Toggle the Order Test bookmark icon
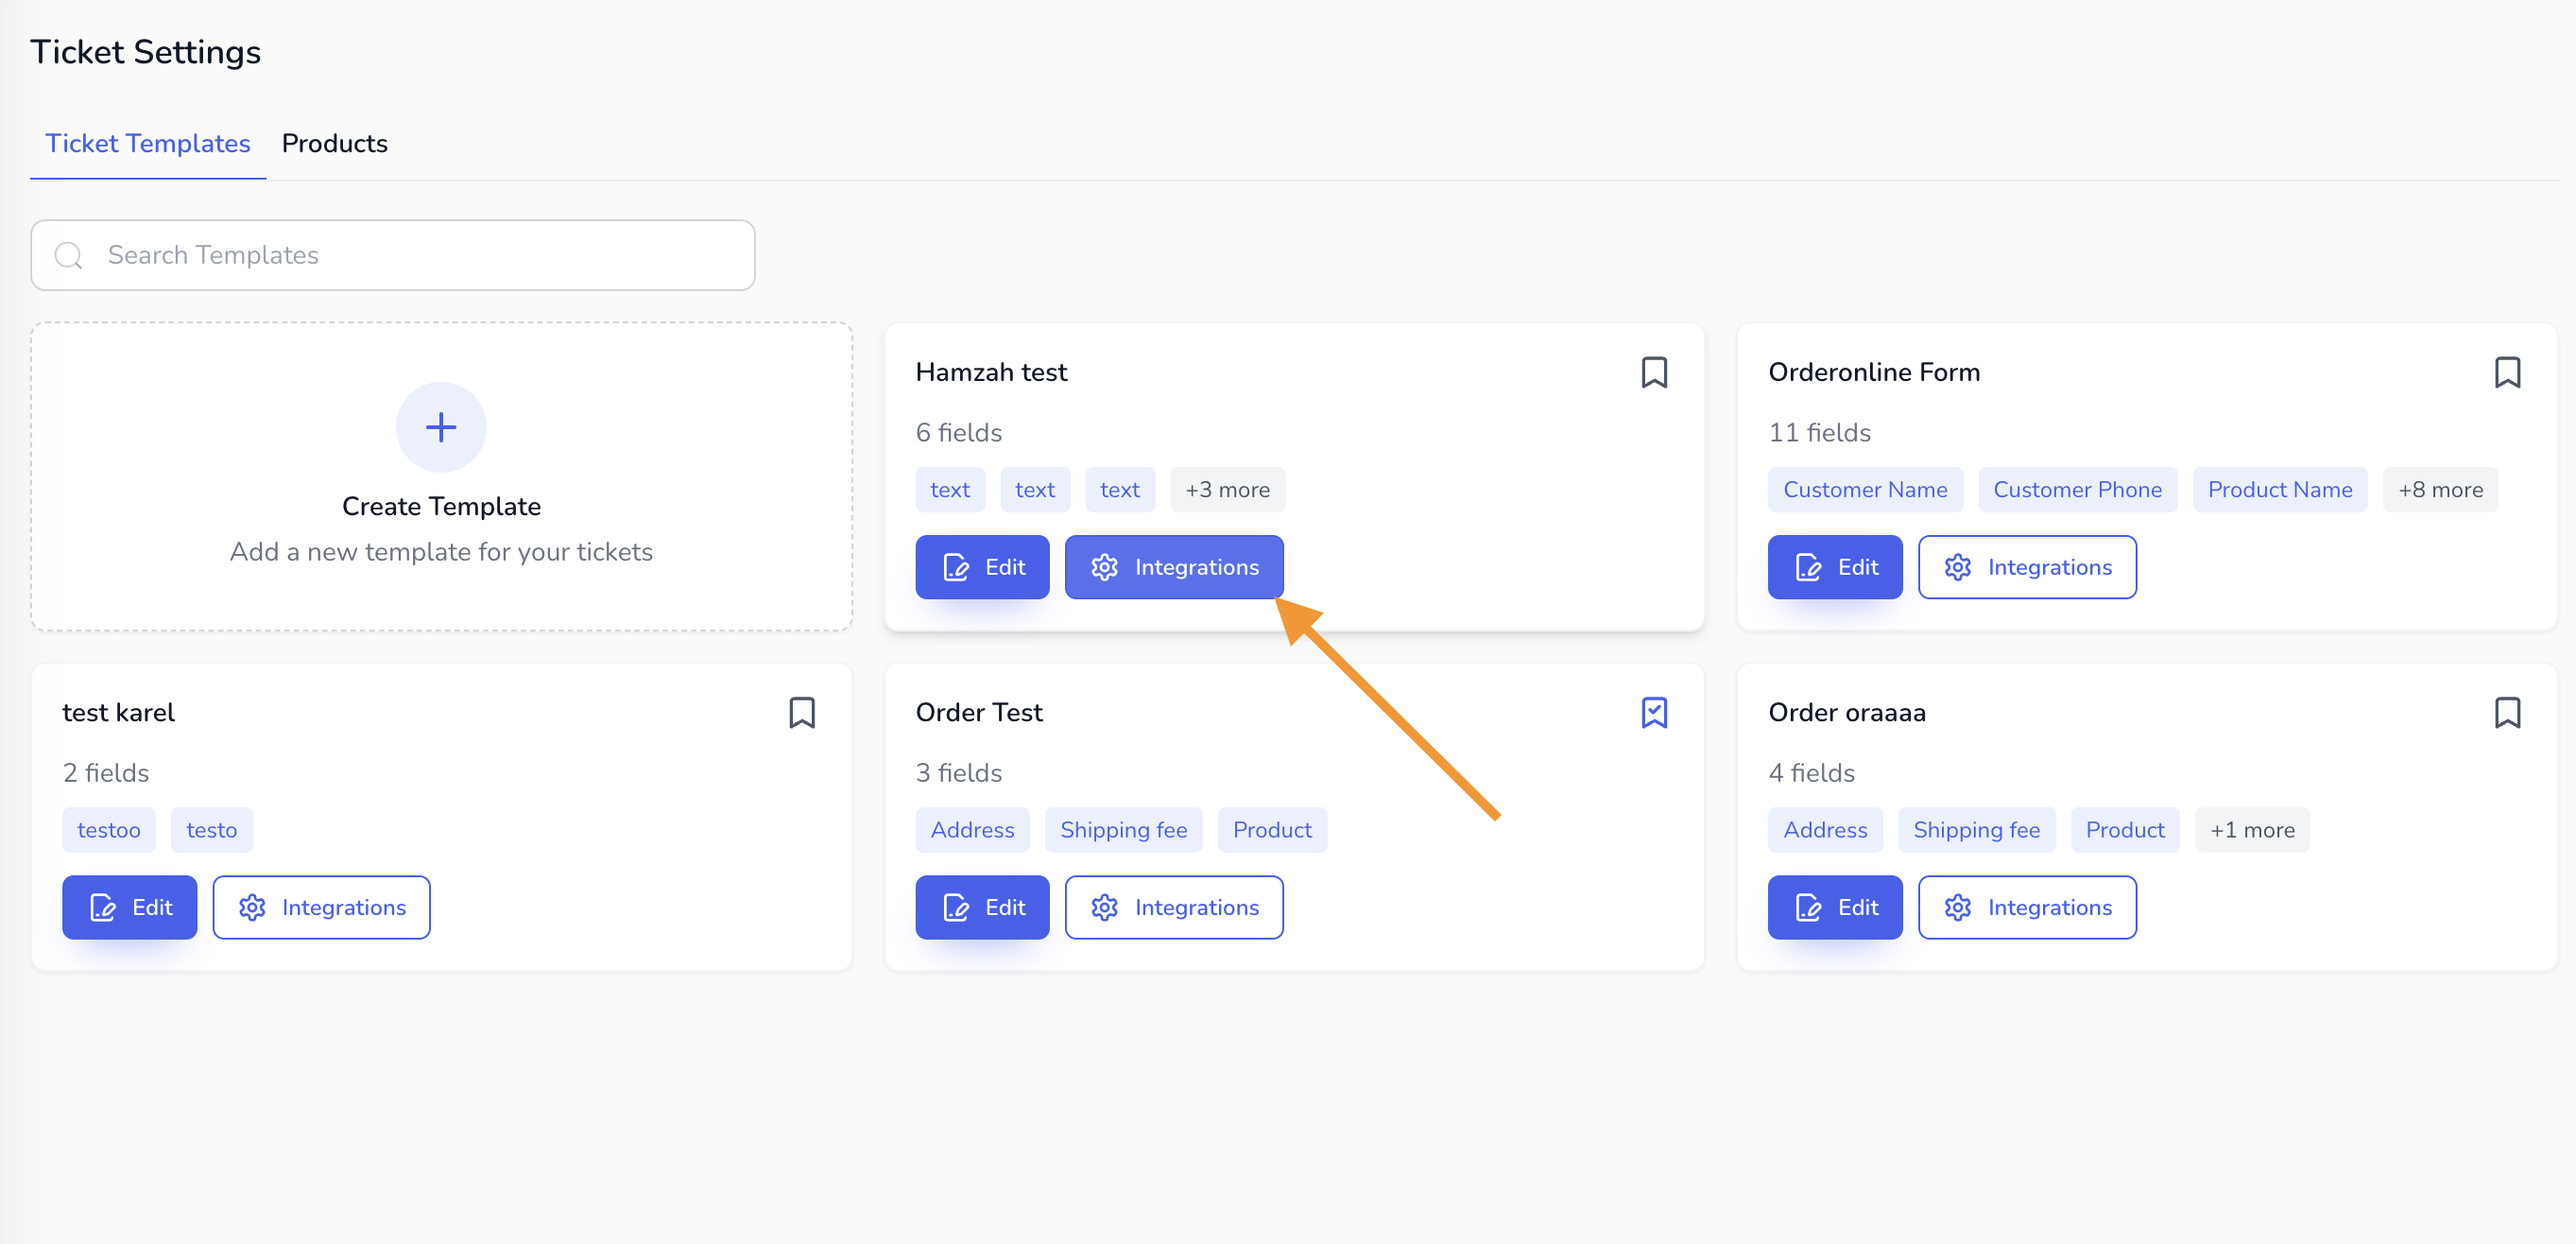The image size is (2576, 1244). (x=1654, y=712)
